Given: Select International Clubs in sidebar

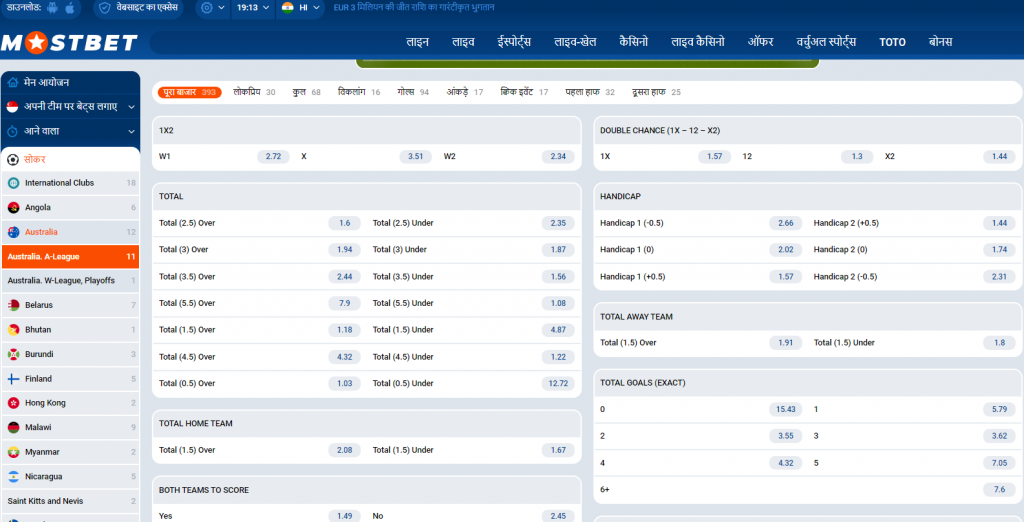Looking at the screenshot, I should click(x=71, y=183).
